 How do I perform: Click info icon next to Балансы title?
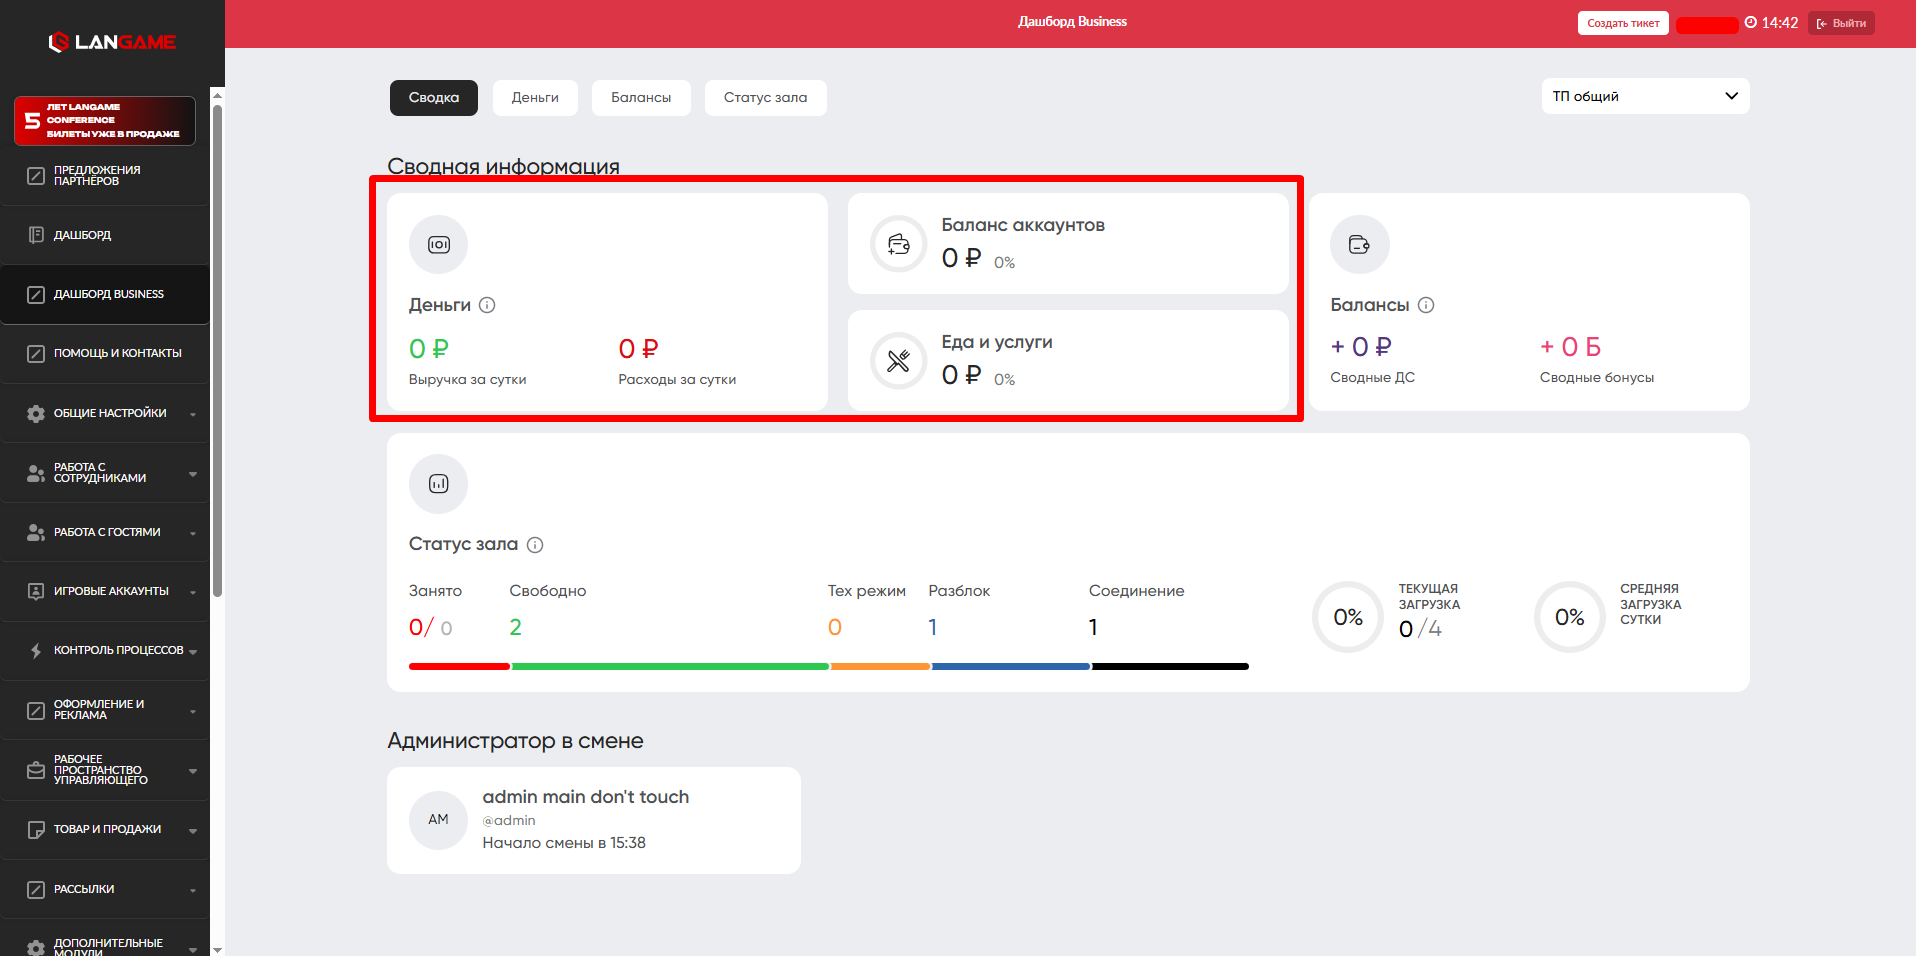[x=1426, y=305]
